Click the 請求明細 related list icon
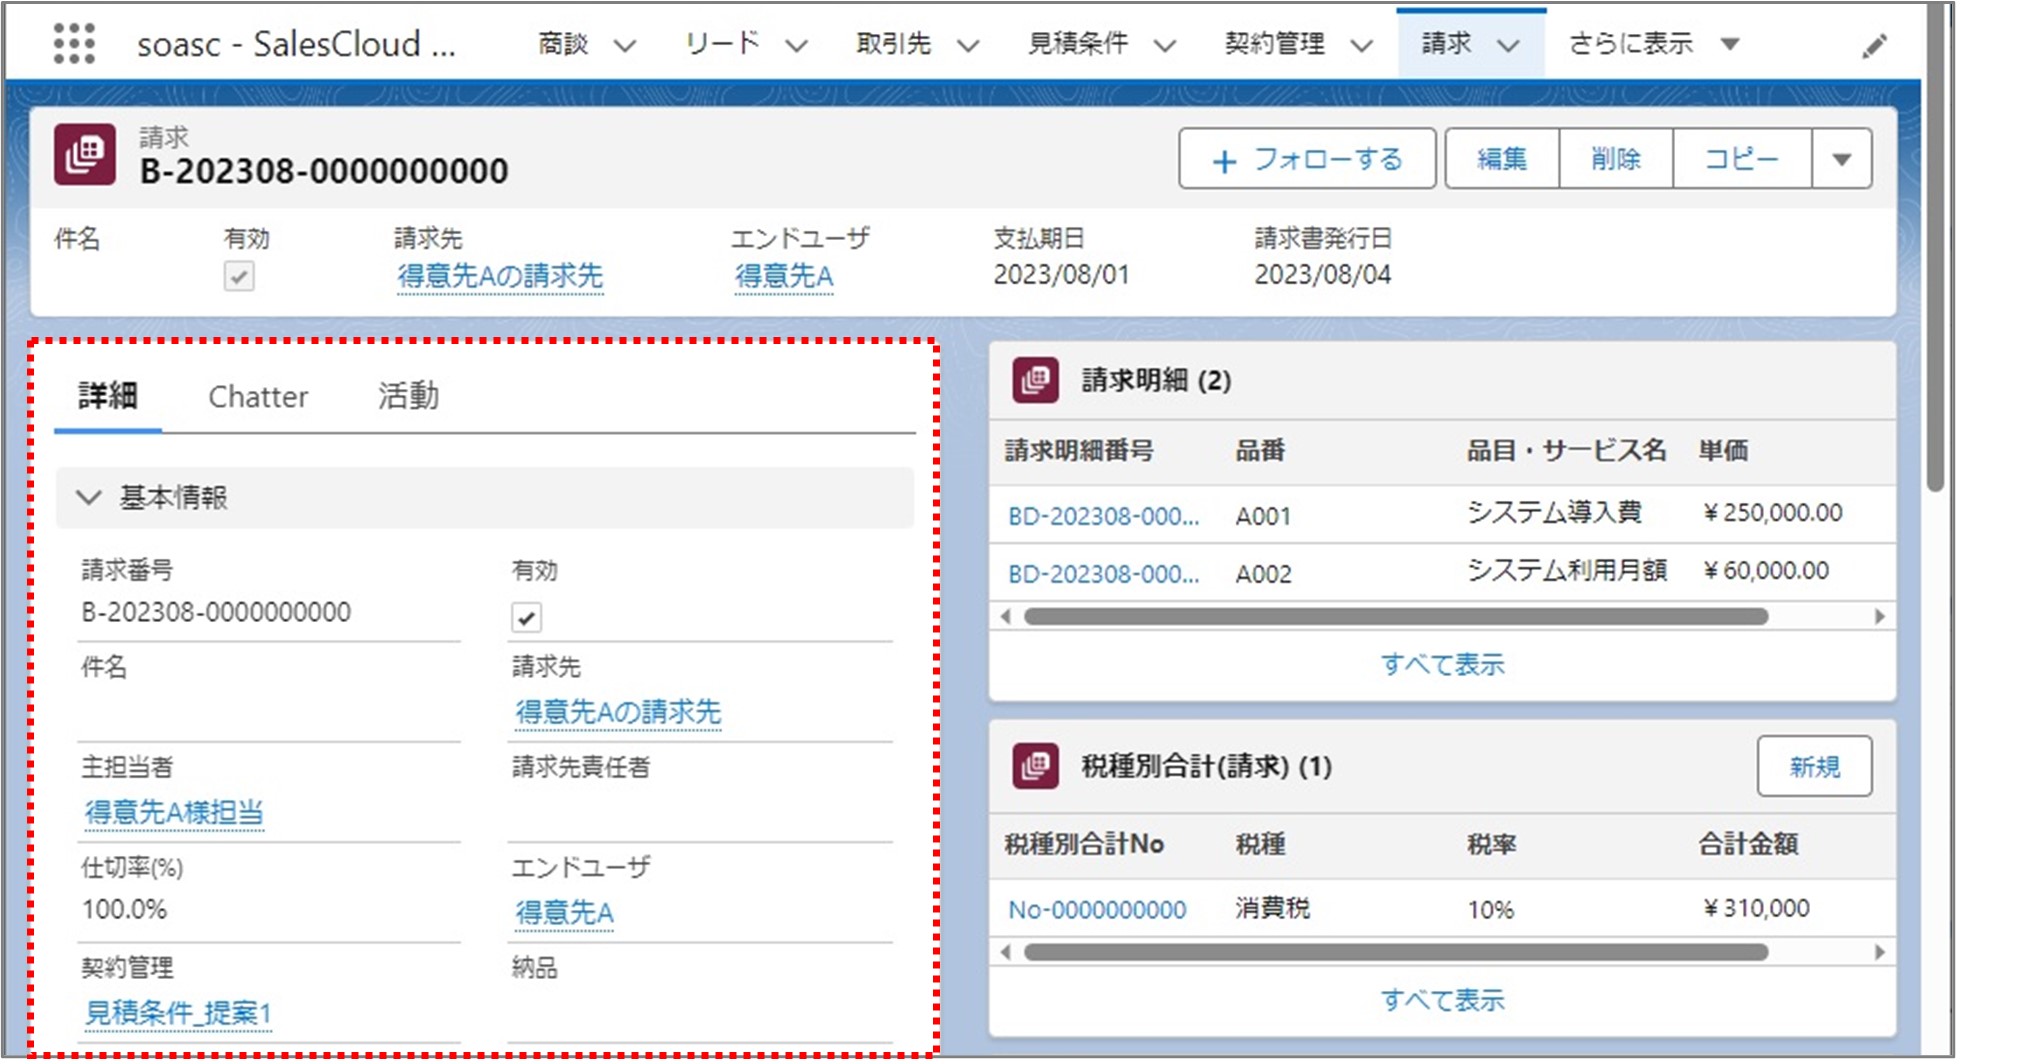 (1035, 380)
